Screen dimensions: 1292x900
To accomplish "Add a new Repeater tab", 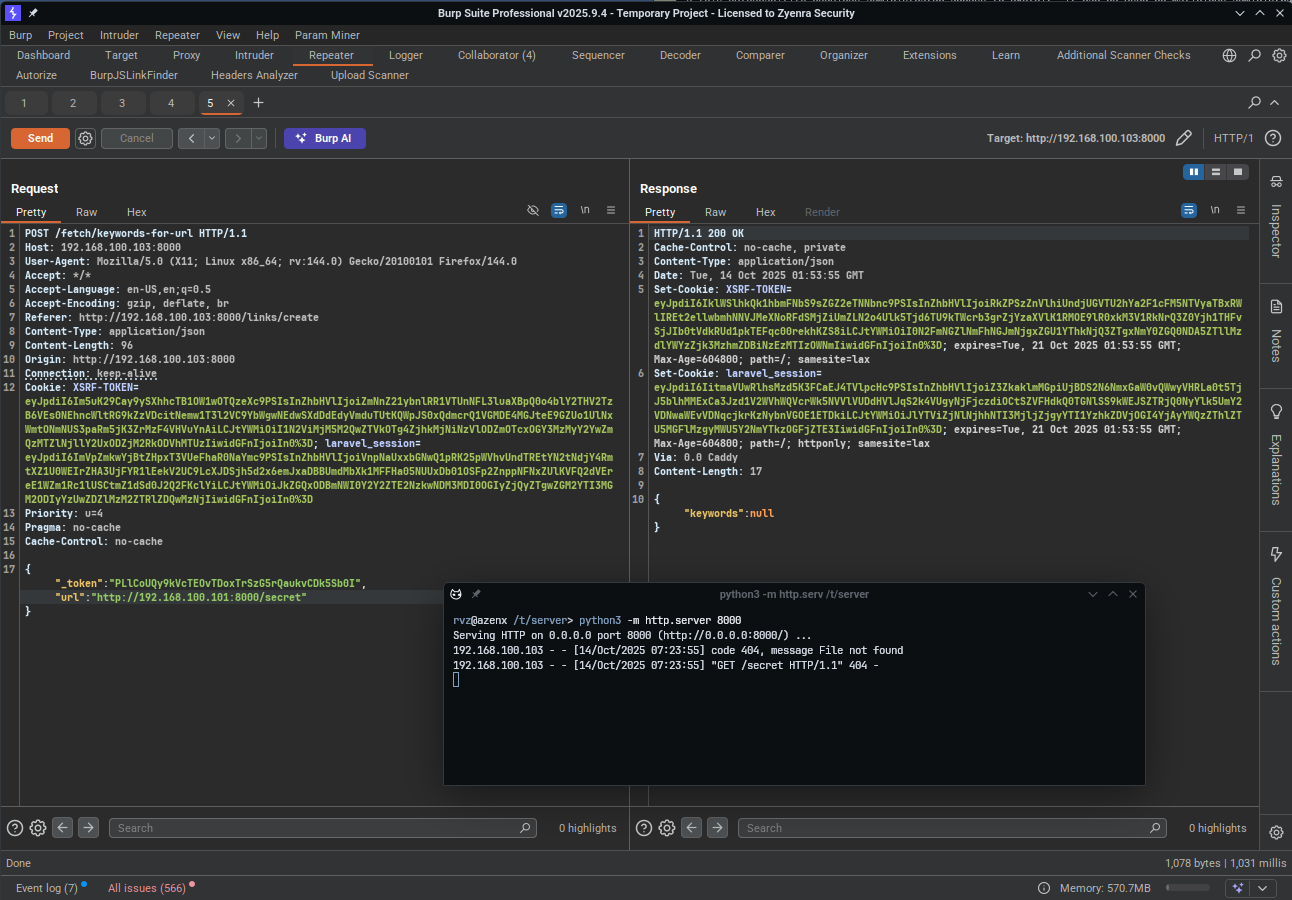I will click(x=258, y=103).
